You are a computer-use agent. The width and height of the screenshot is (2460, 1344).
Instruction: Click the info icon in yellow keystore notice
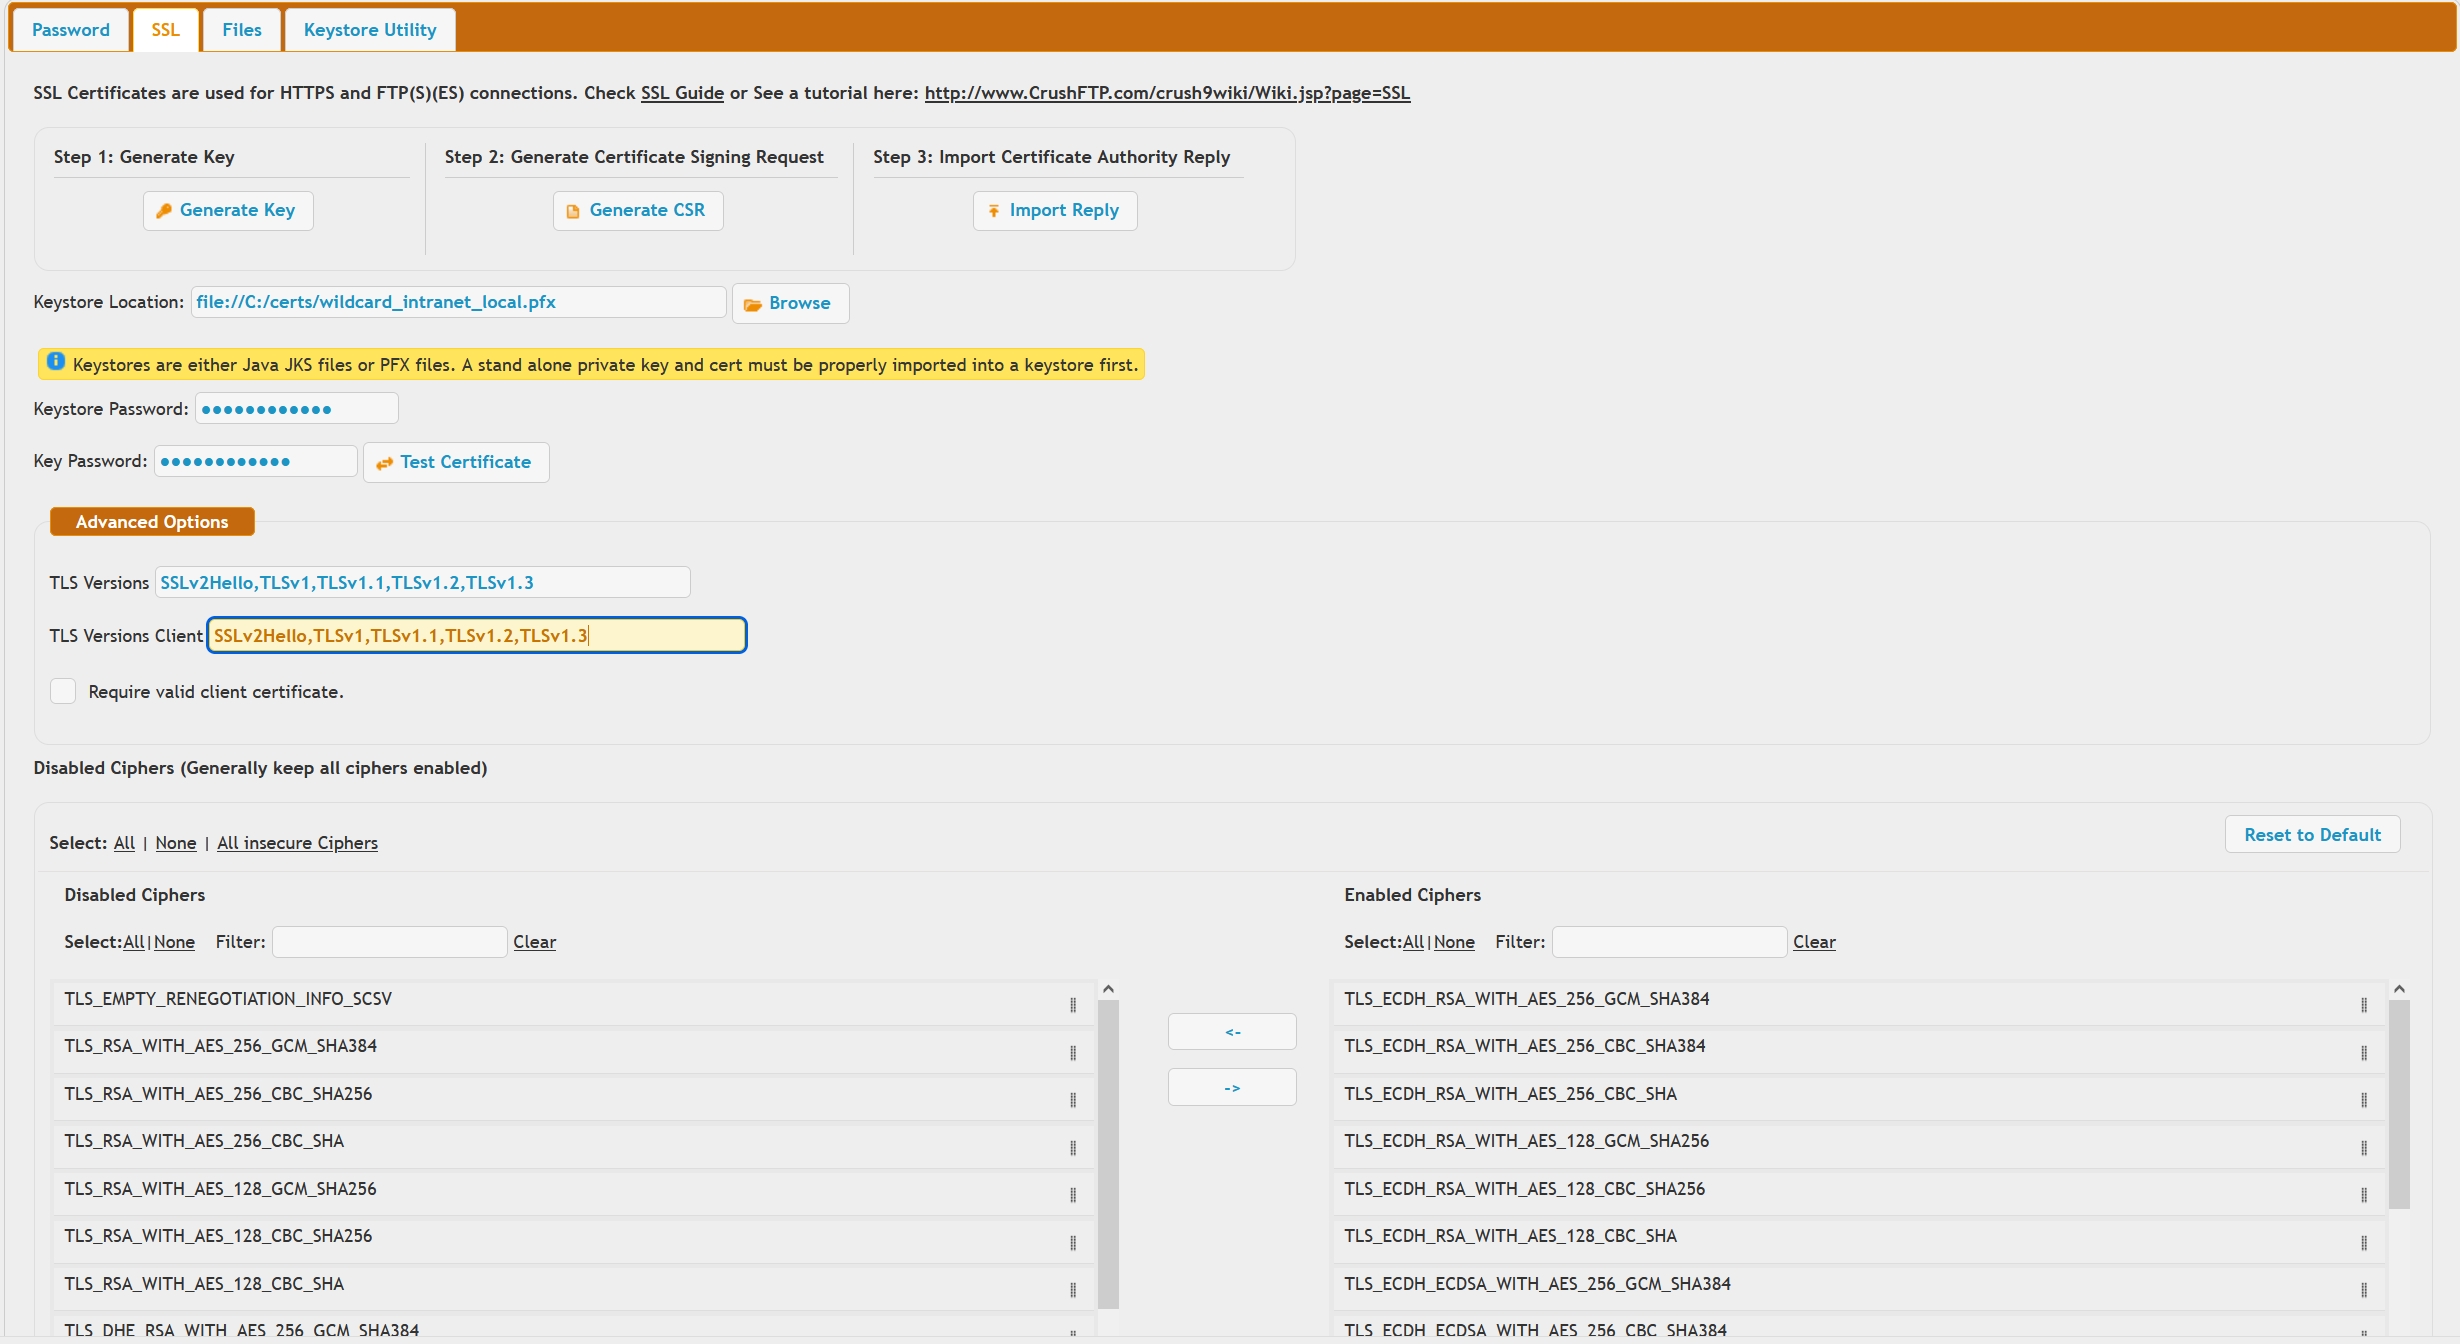click(x=56, y=362)
